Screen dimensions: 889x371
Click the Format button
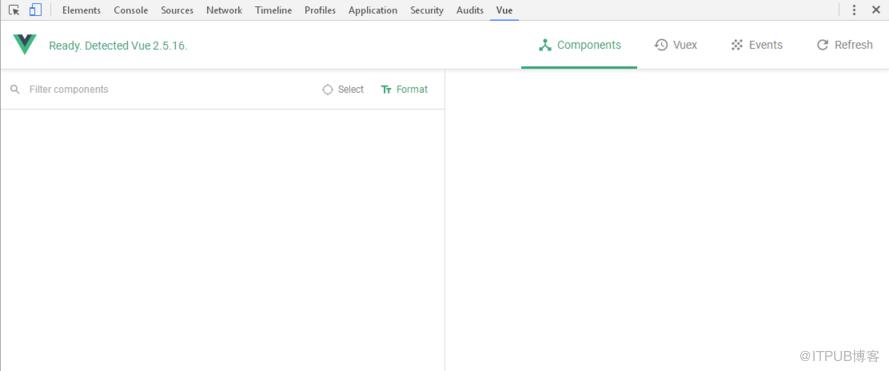click(x=404, y=89)
